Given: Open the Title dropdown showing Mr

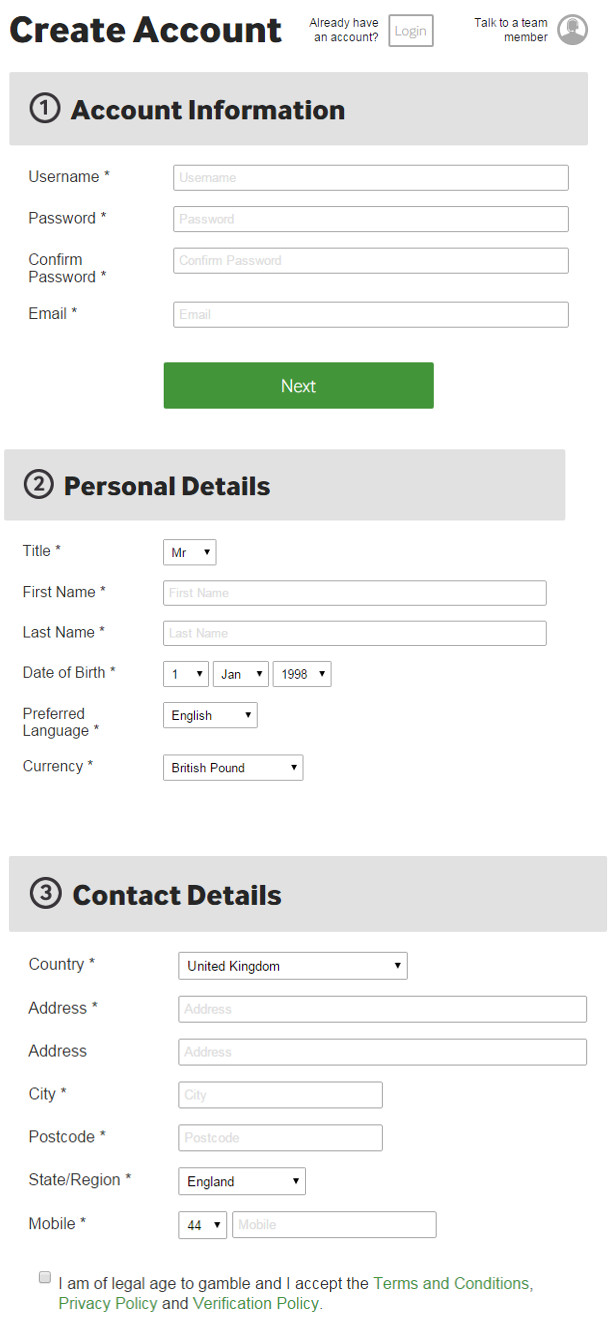Looking at the screenshot, I should (190, 552).
